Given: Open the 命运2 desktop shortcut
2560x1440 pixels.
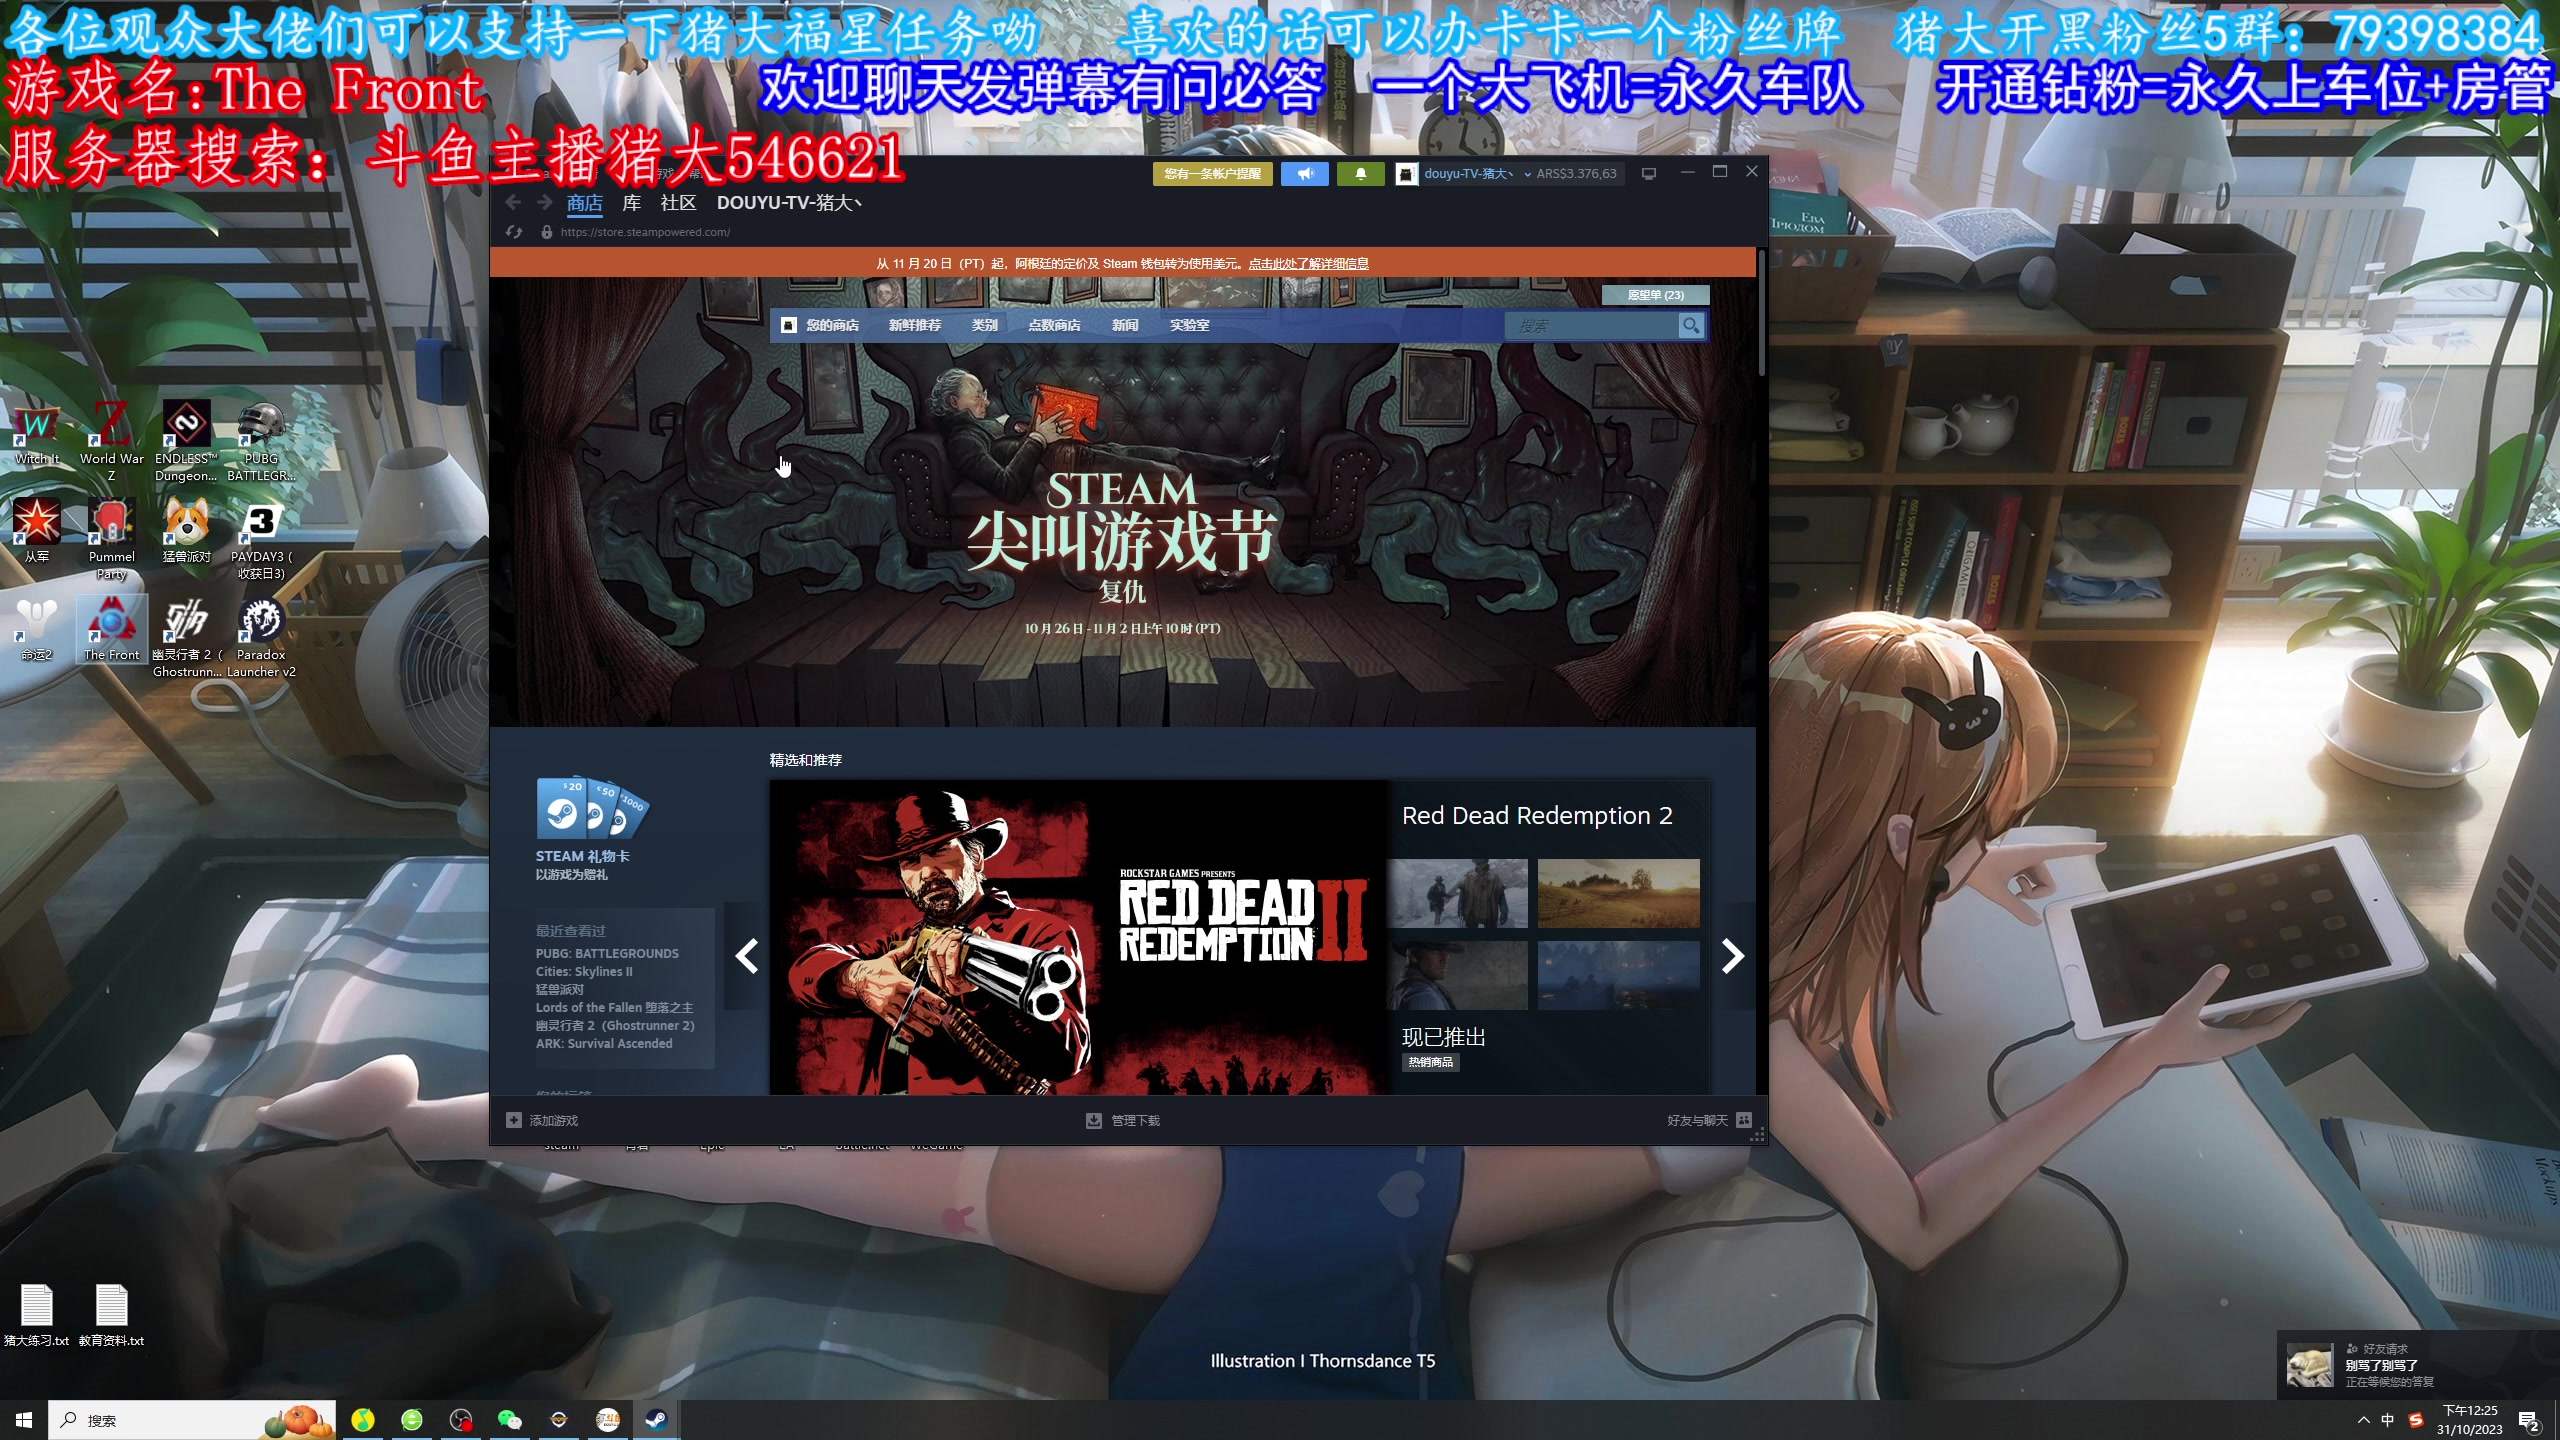Looking at the screenshot, I should point(37,630).
